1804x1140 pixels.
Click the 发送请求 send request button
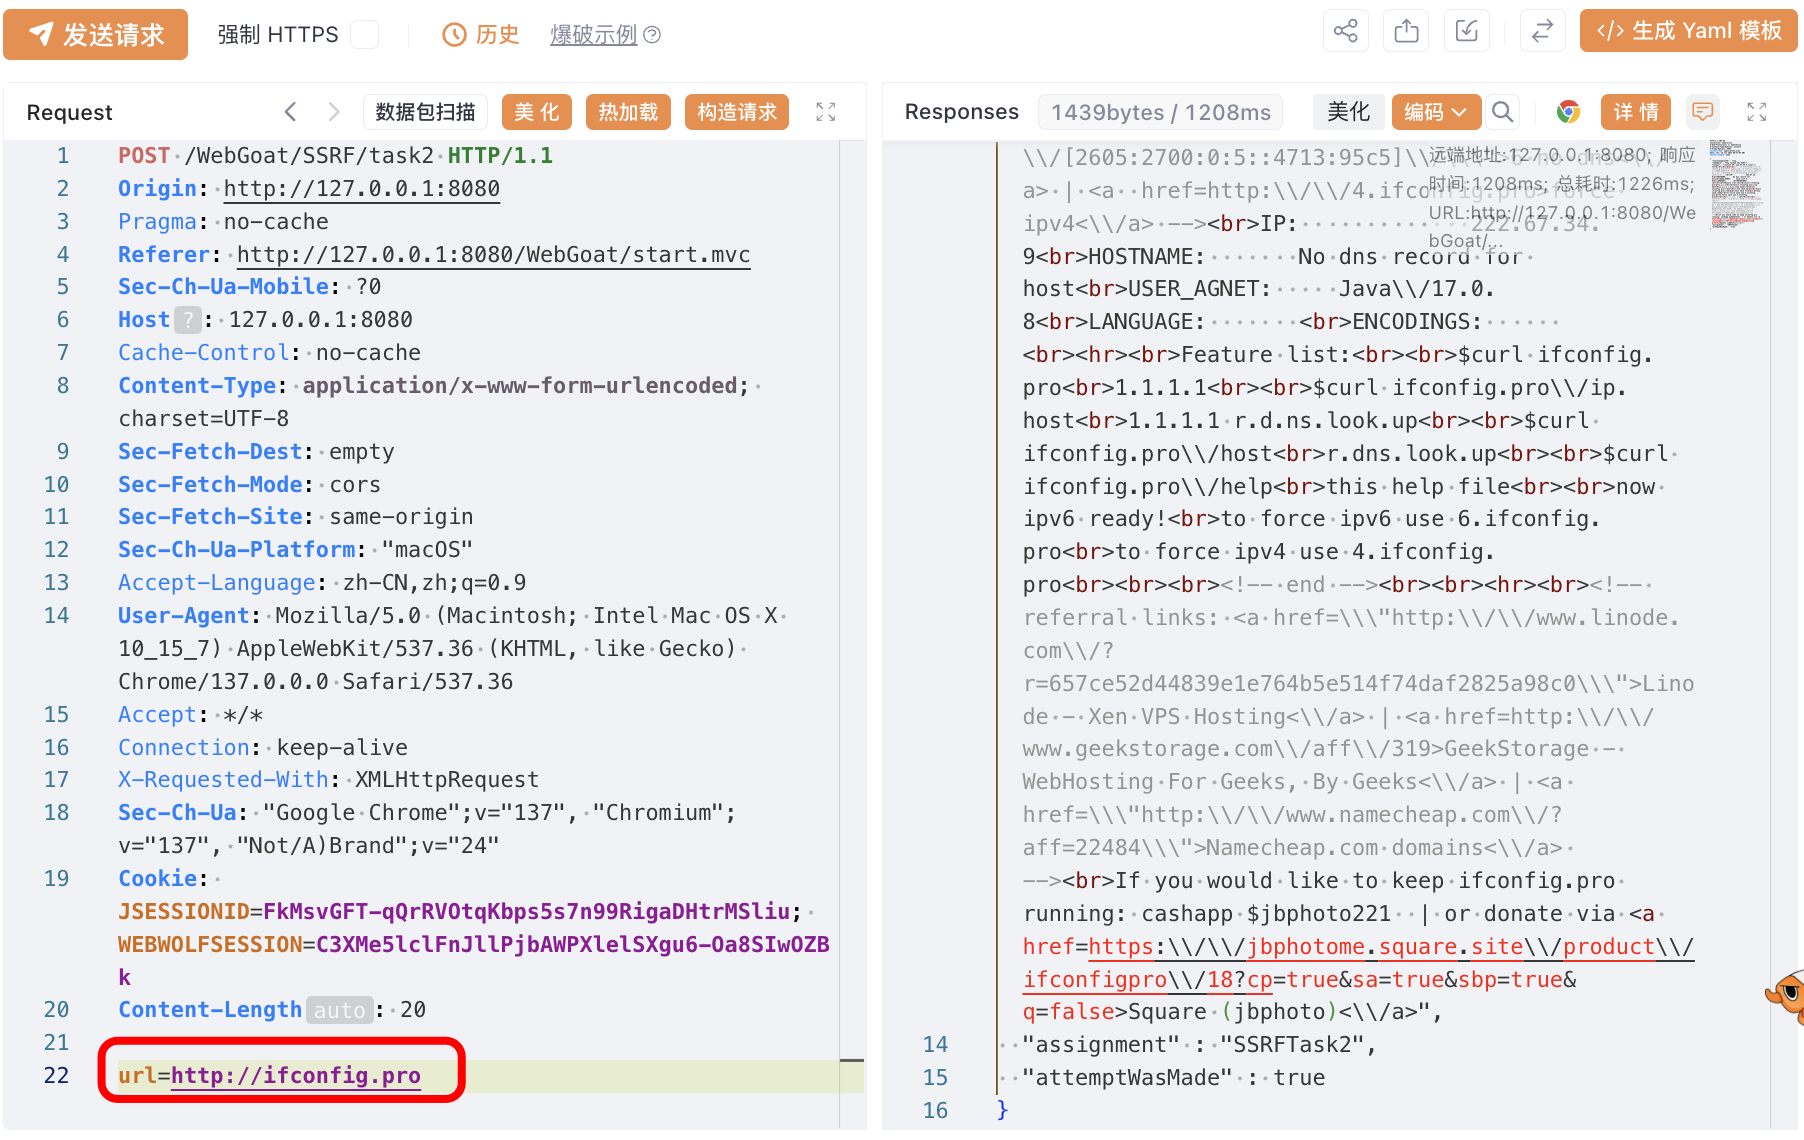point(95,35)
